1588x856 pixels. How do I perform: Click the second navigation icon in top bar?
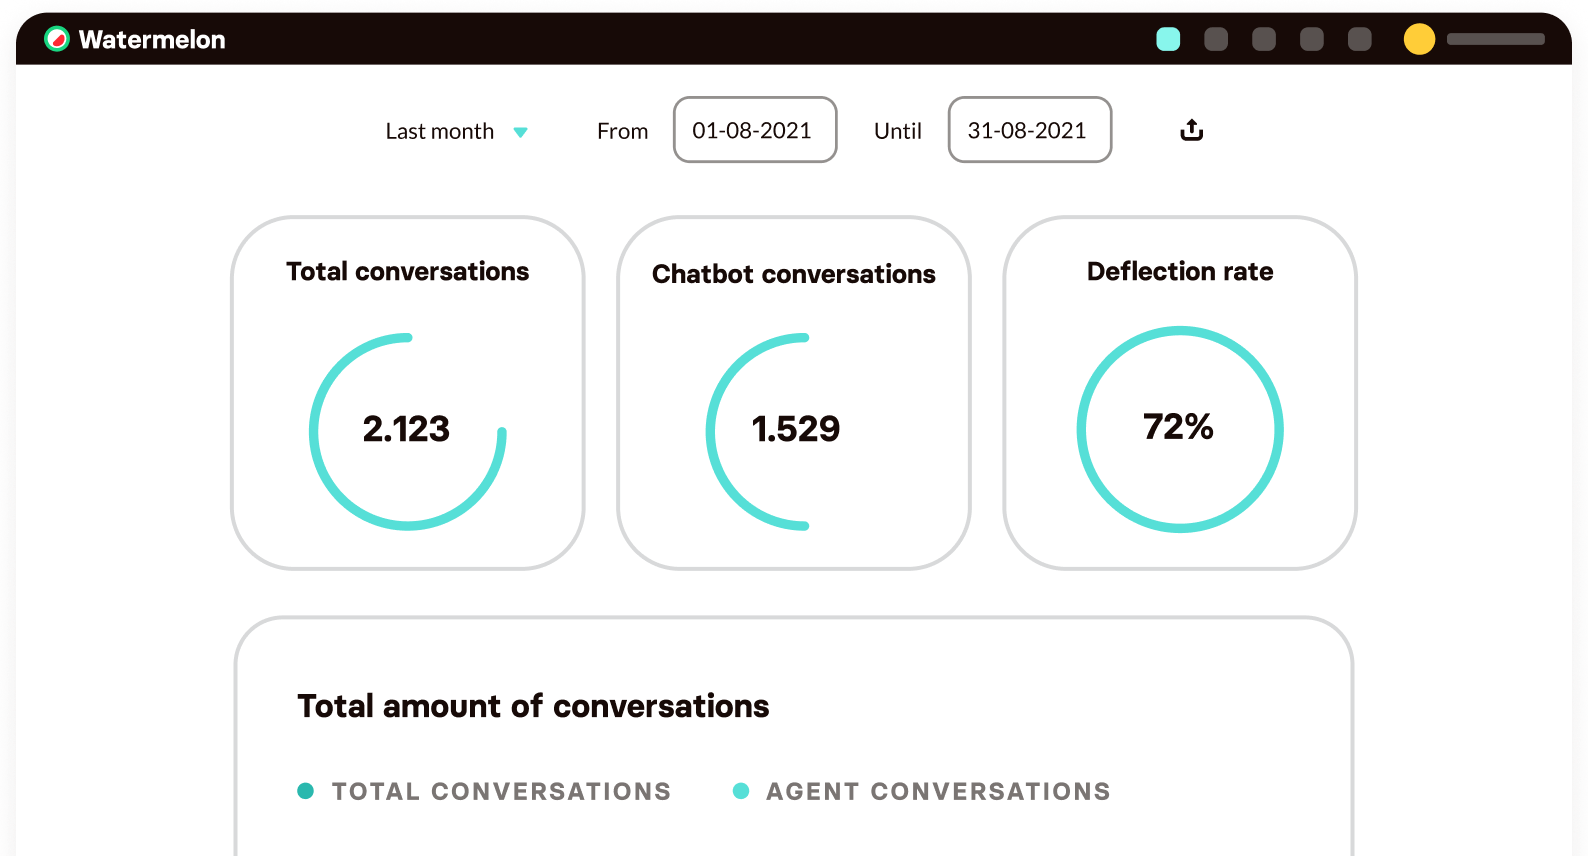coord(1215,39)
